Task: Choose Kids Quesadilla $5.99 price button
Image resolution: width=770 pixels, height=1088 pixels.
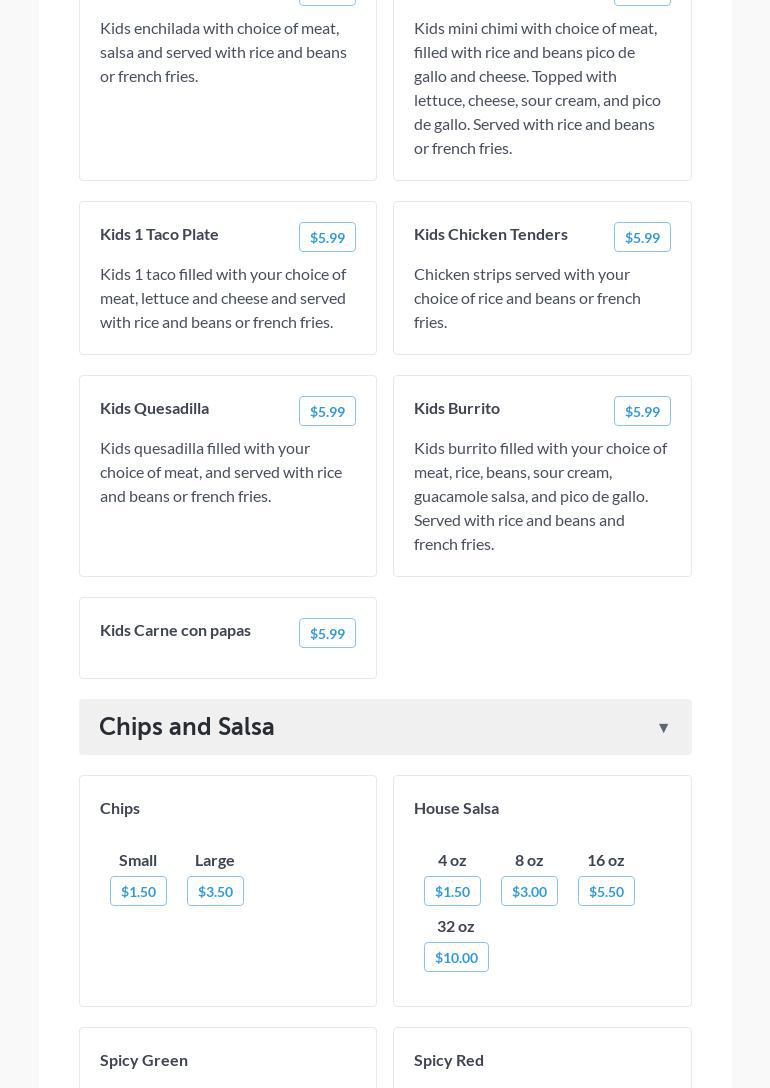Action: pyautogui.click(x=327, y=411)
